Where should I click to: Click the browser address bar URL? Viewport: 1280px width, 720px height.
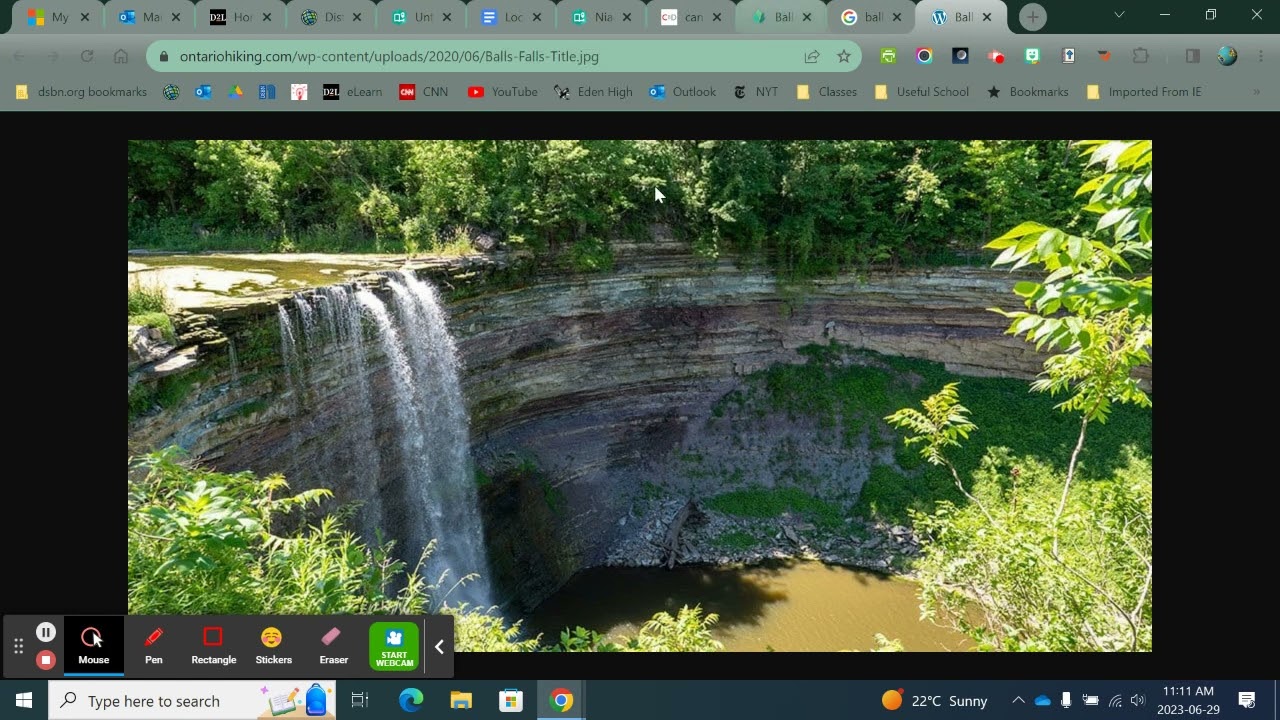click(x=389, y=56)
